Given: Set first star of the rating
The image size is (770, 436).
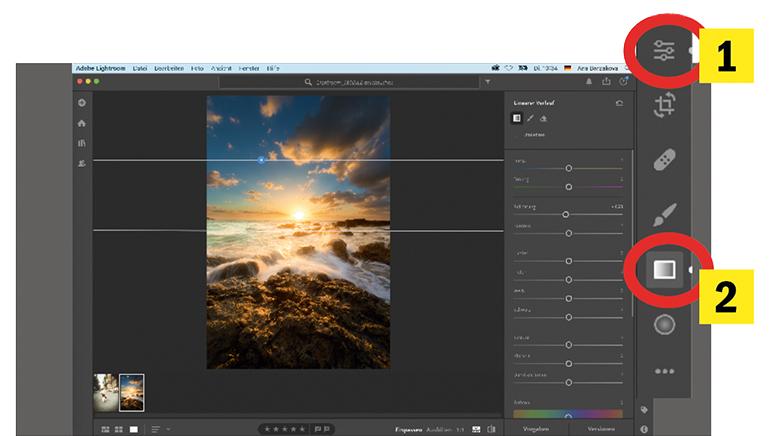Looking at the screenshot, I should point(267,429).
